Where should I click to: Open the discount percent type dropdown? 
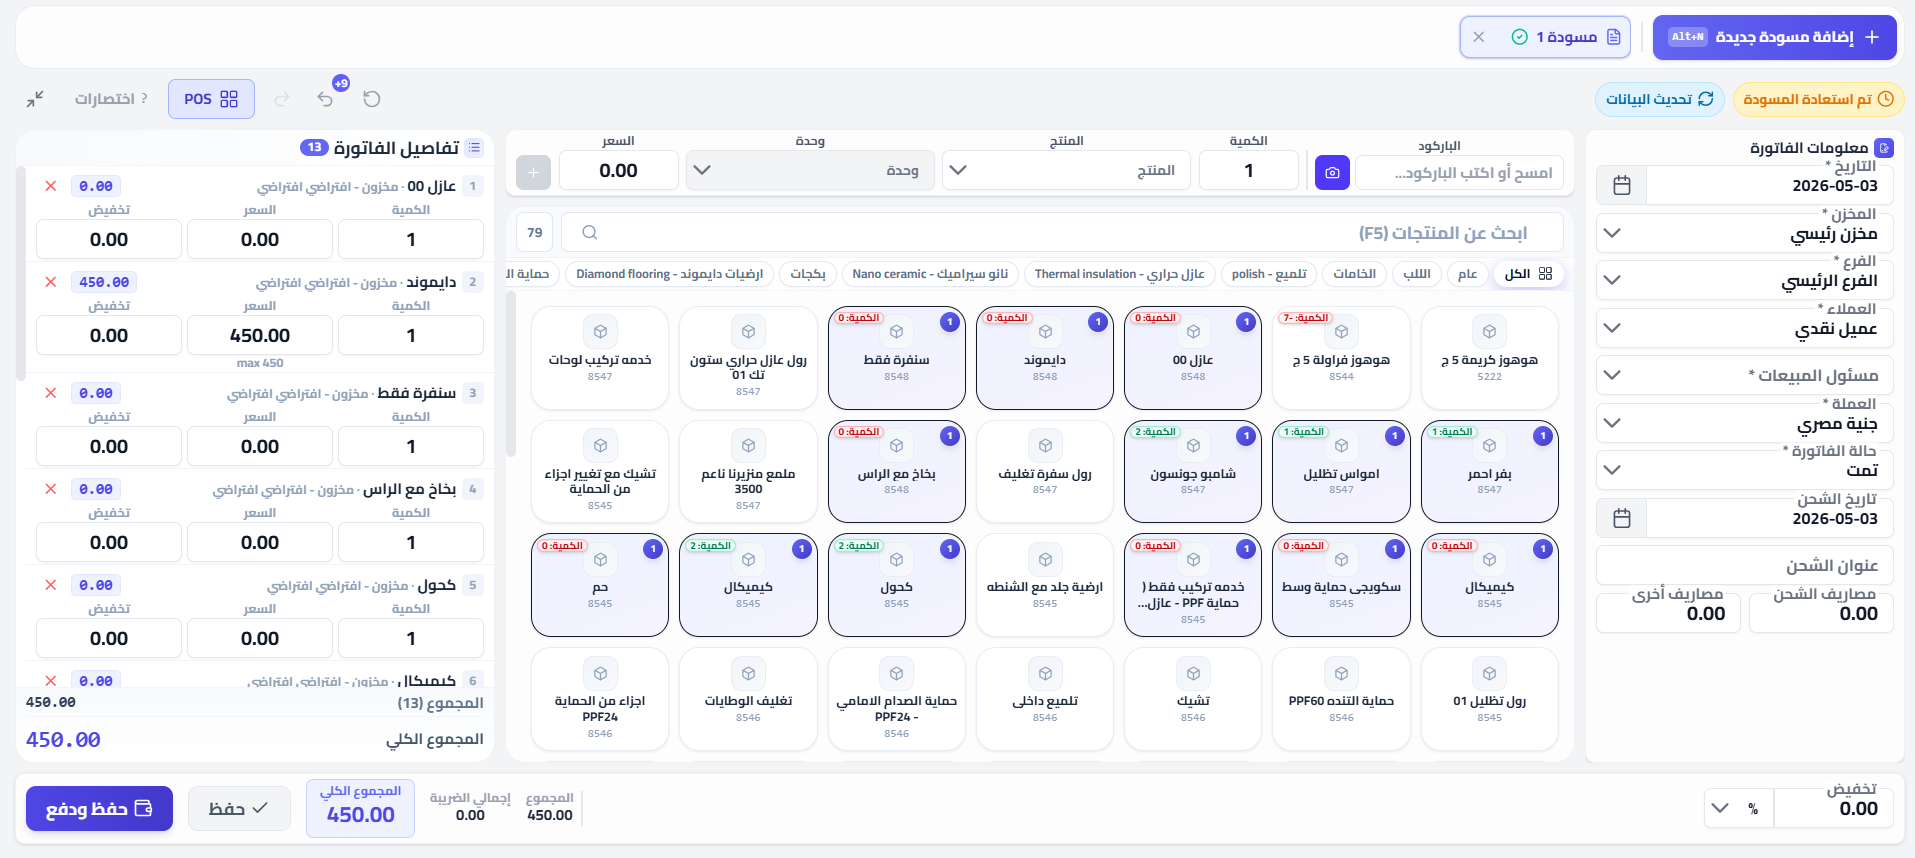[x=1738, y=808]
